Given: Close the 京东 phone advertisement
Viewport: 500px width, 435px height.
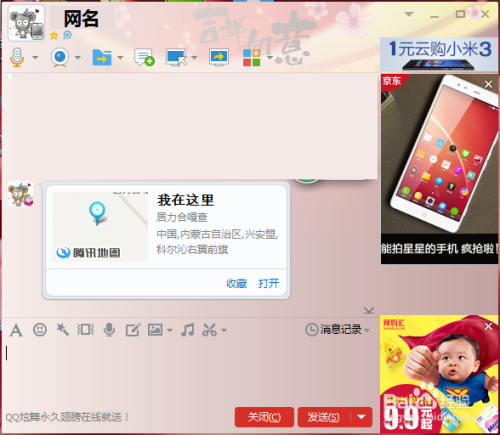Looking at the screenshot, I should (x=488, y=84).
